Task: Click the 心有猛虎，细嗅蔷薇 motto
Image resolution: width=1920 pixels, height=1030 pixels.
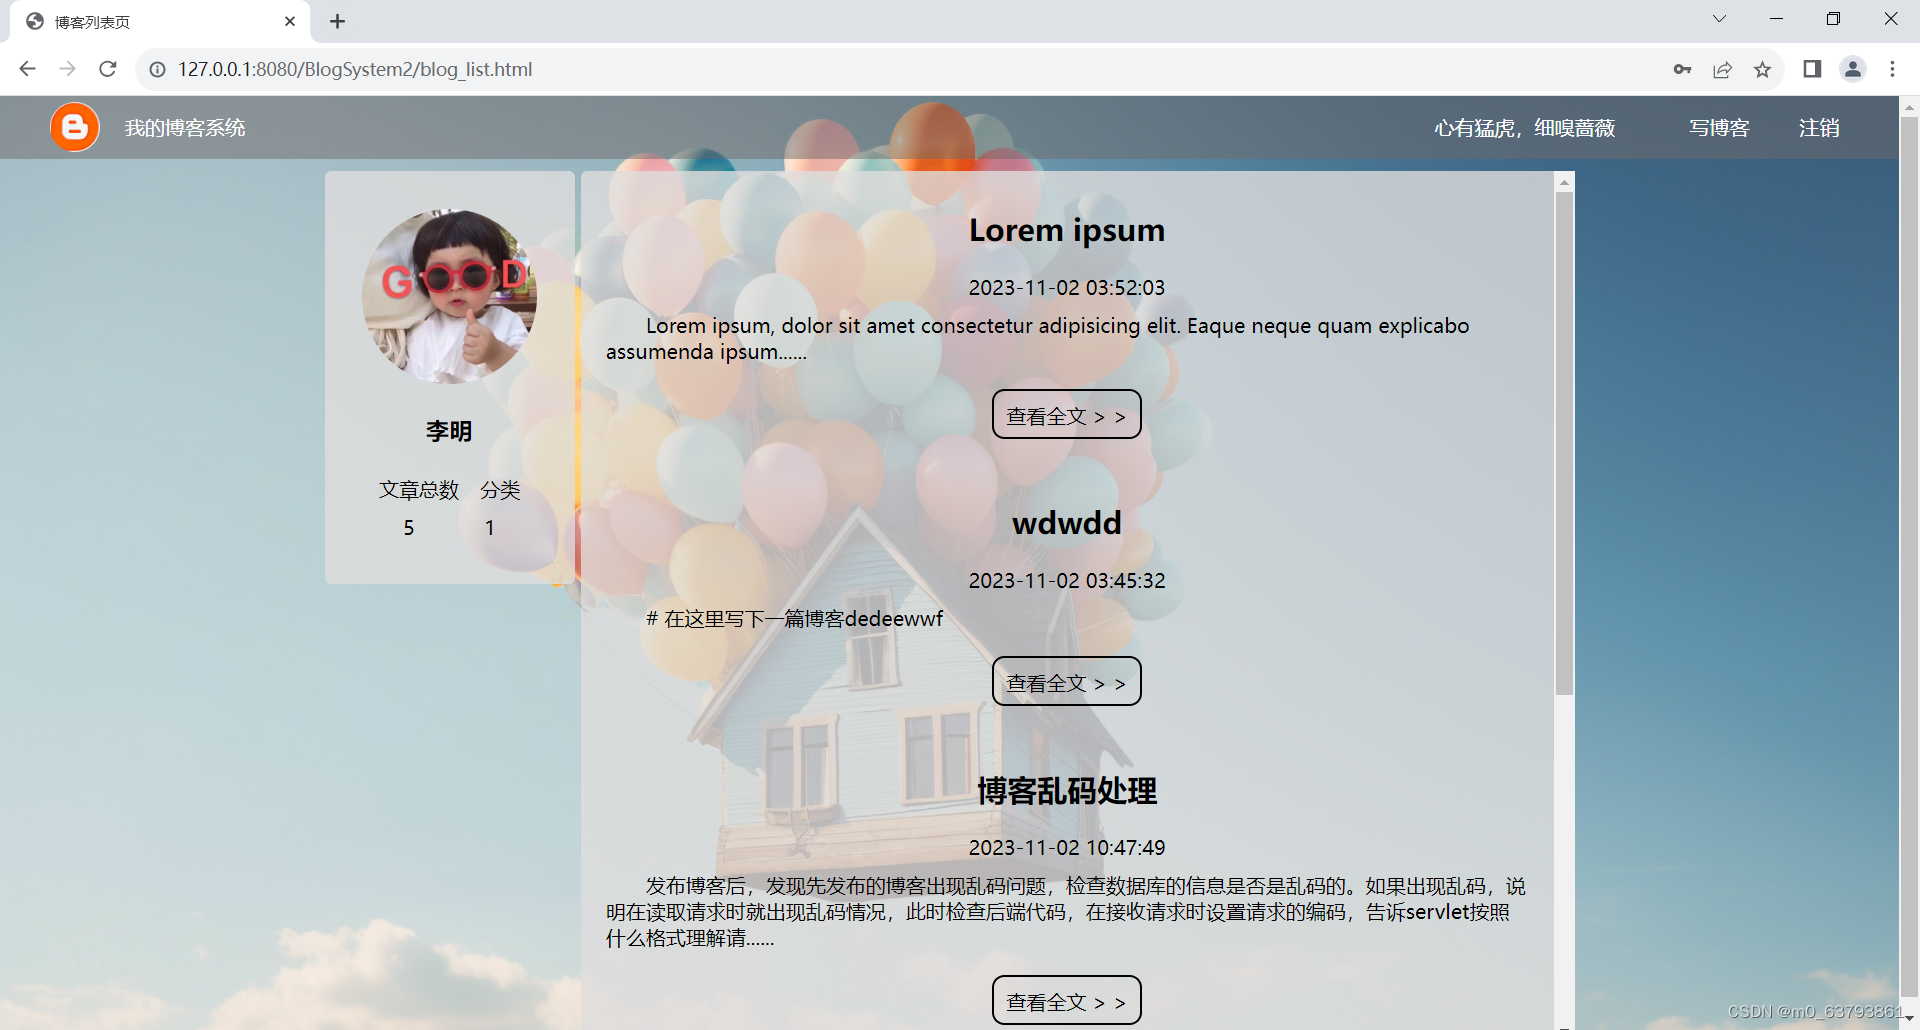Action: (1524, 128)
